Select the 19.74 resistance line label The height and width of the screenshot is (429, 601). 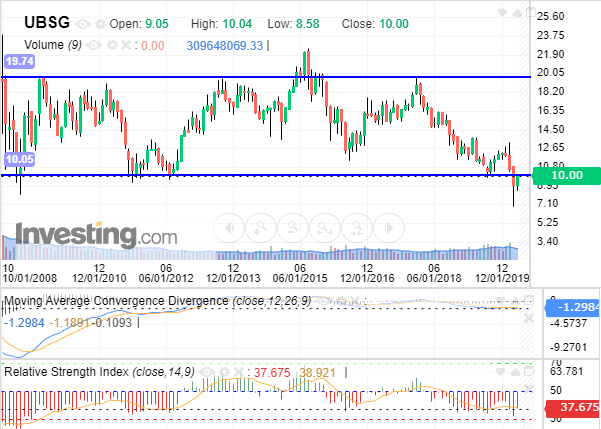(x=20, y=61)
